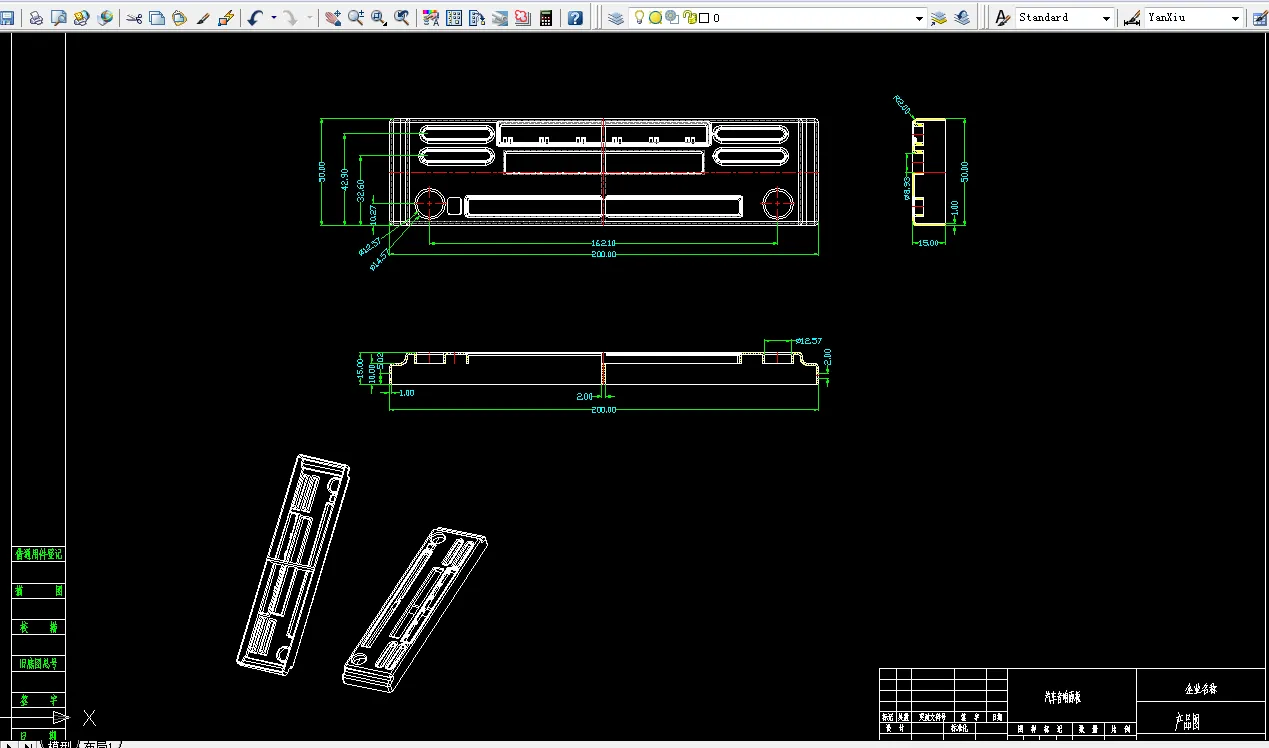Select the 32.60 dimension text
The width and height of the screenshot is (1269, 748).
coord(360,190)
